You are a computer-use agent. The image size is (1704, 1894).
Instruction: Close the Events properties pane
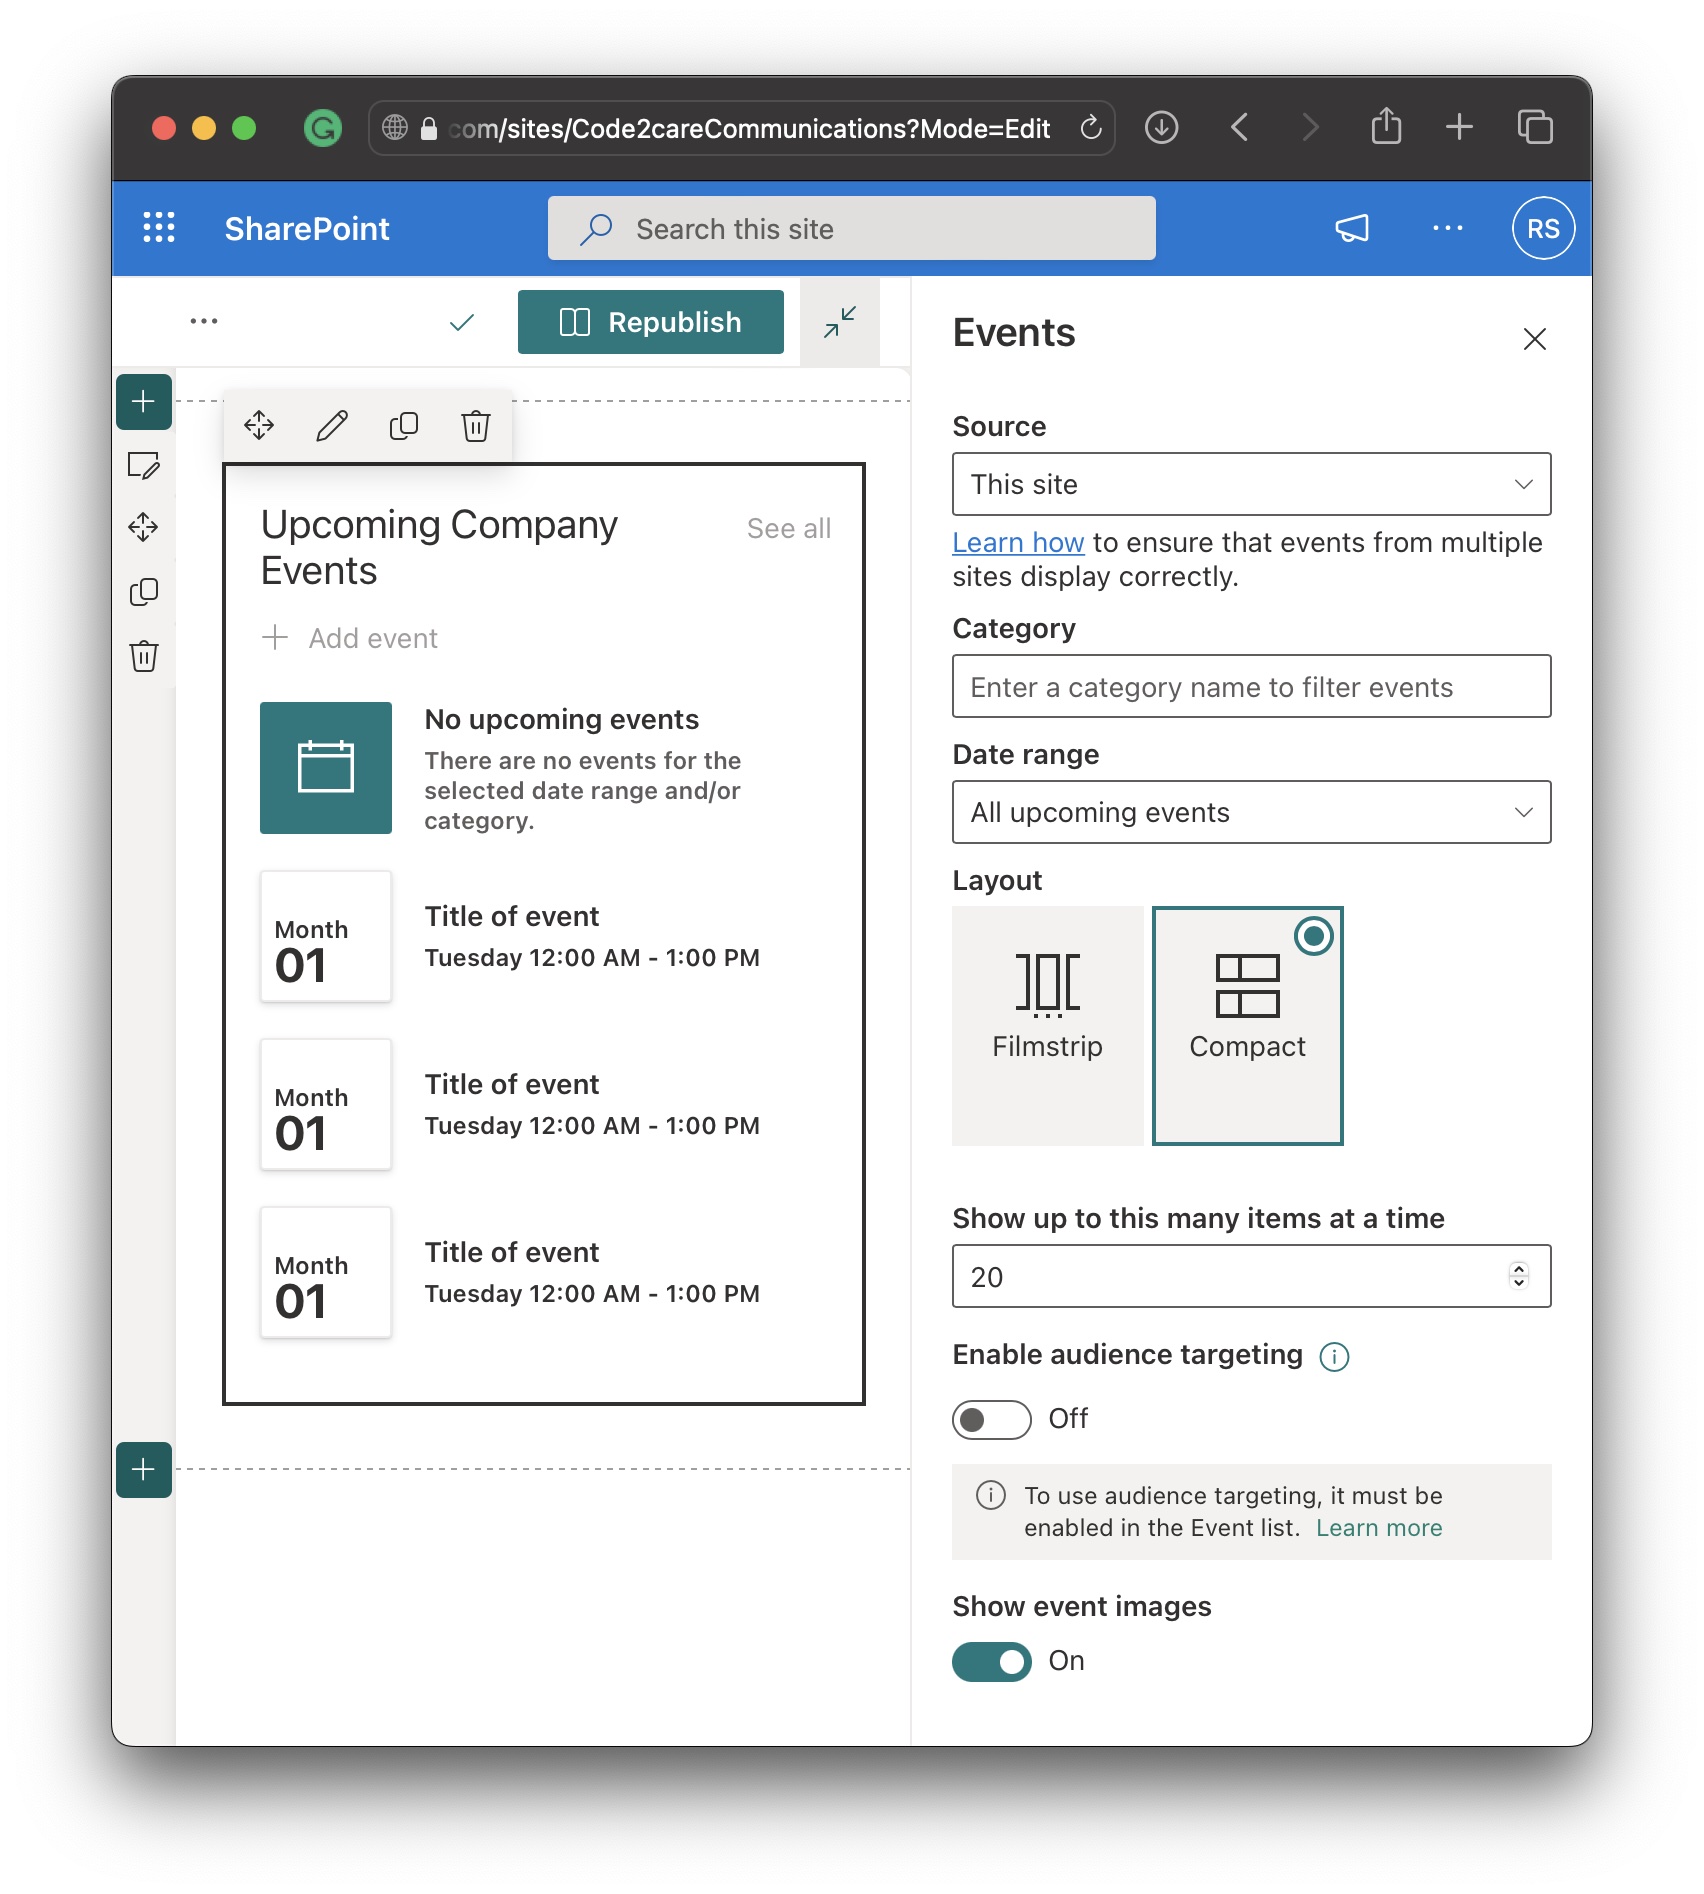1535,339
